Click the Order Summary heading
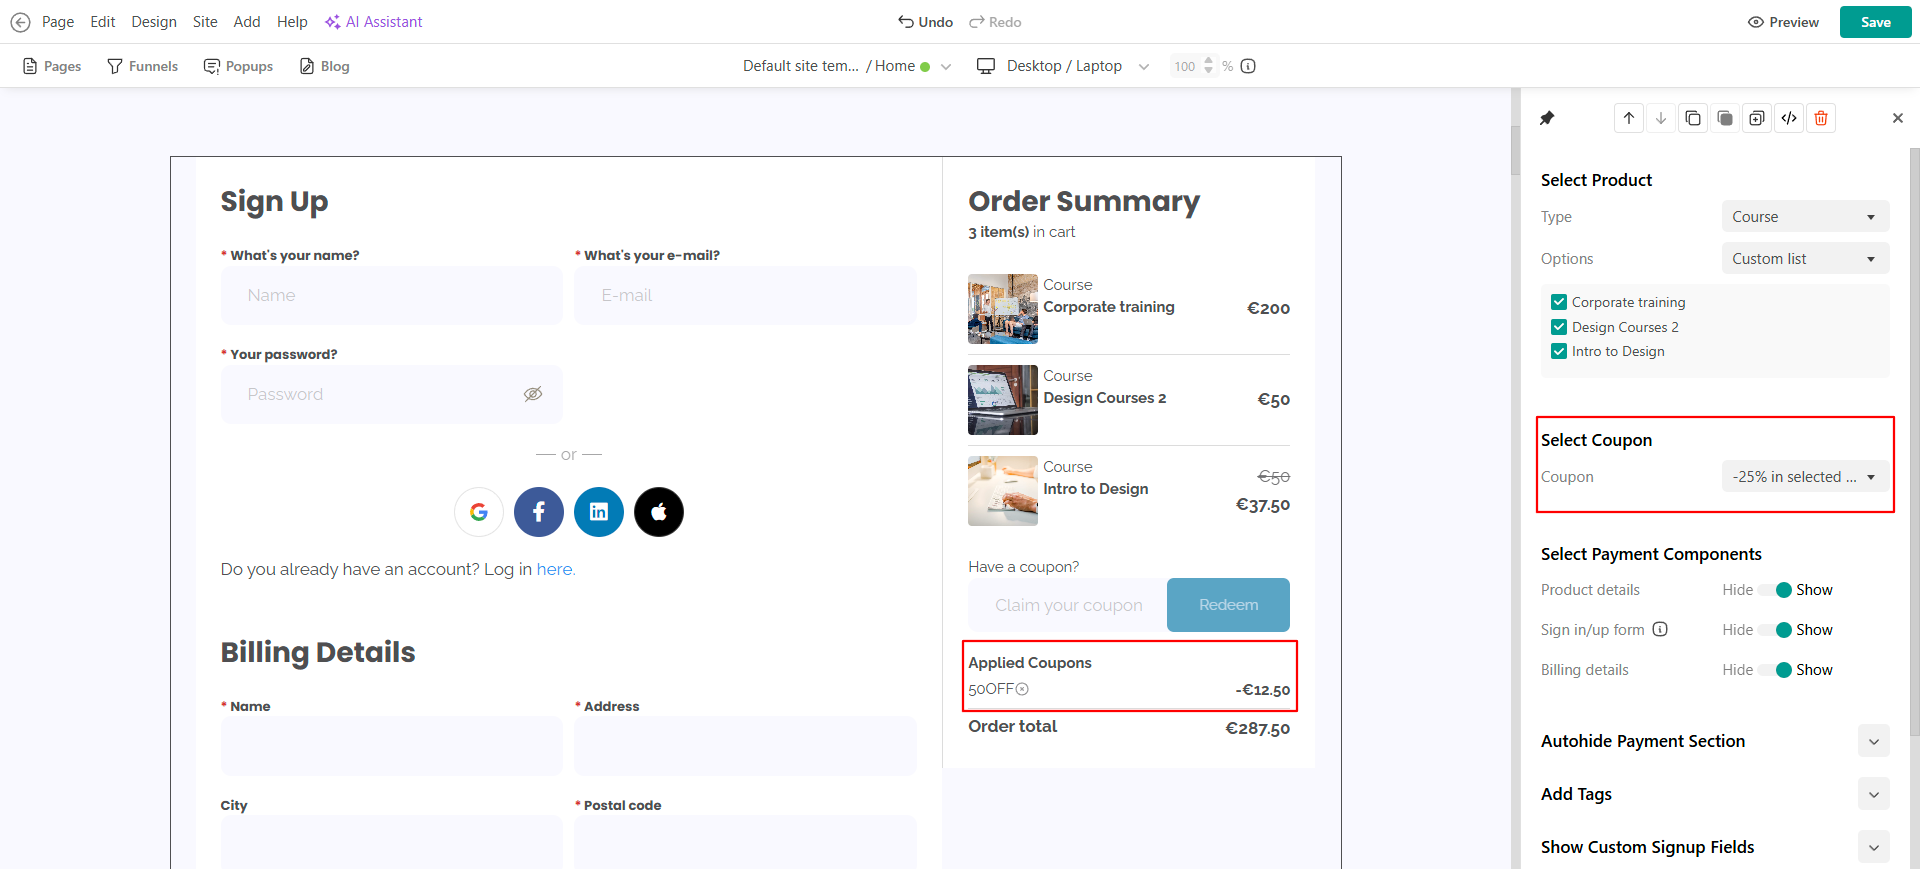1920x869 pixels. tap(1084, 202)
